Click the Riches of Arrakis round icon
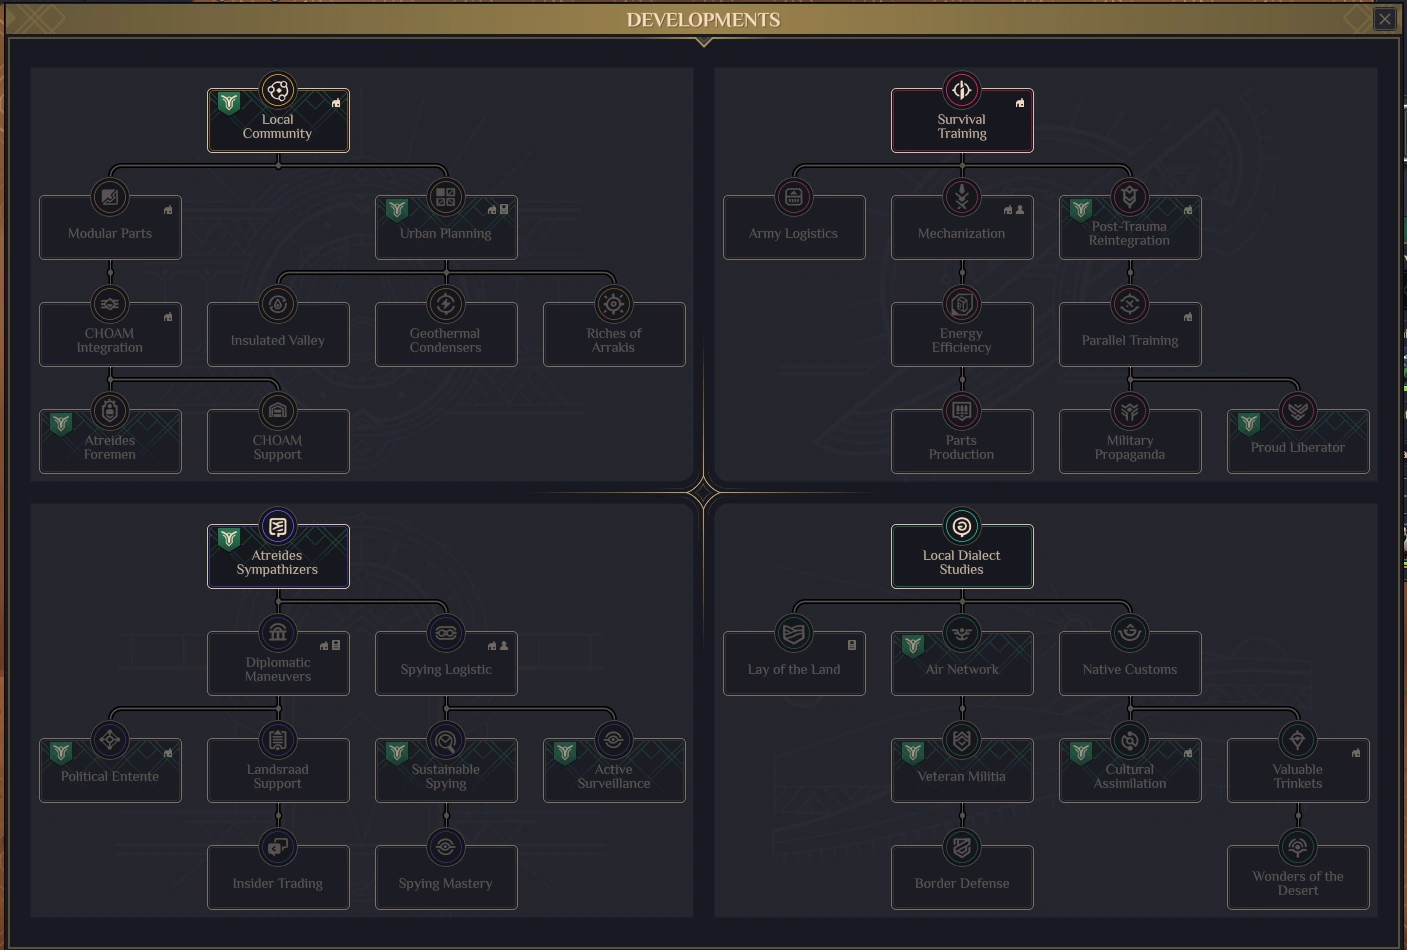Image resolution: width=1407 pixels, height=950 pixels. pyautogui.click(x=614, y=304)
